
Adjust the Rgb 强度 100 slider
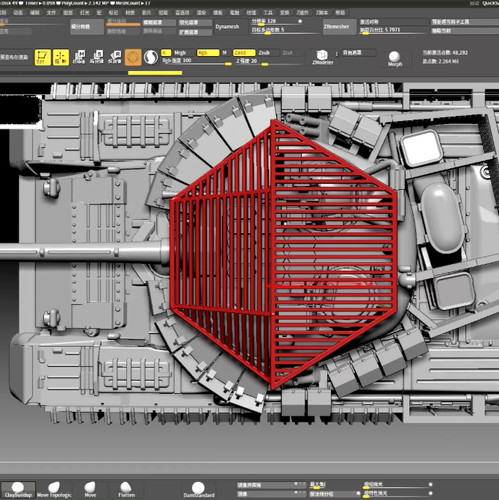(x=197, y=61)
